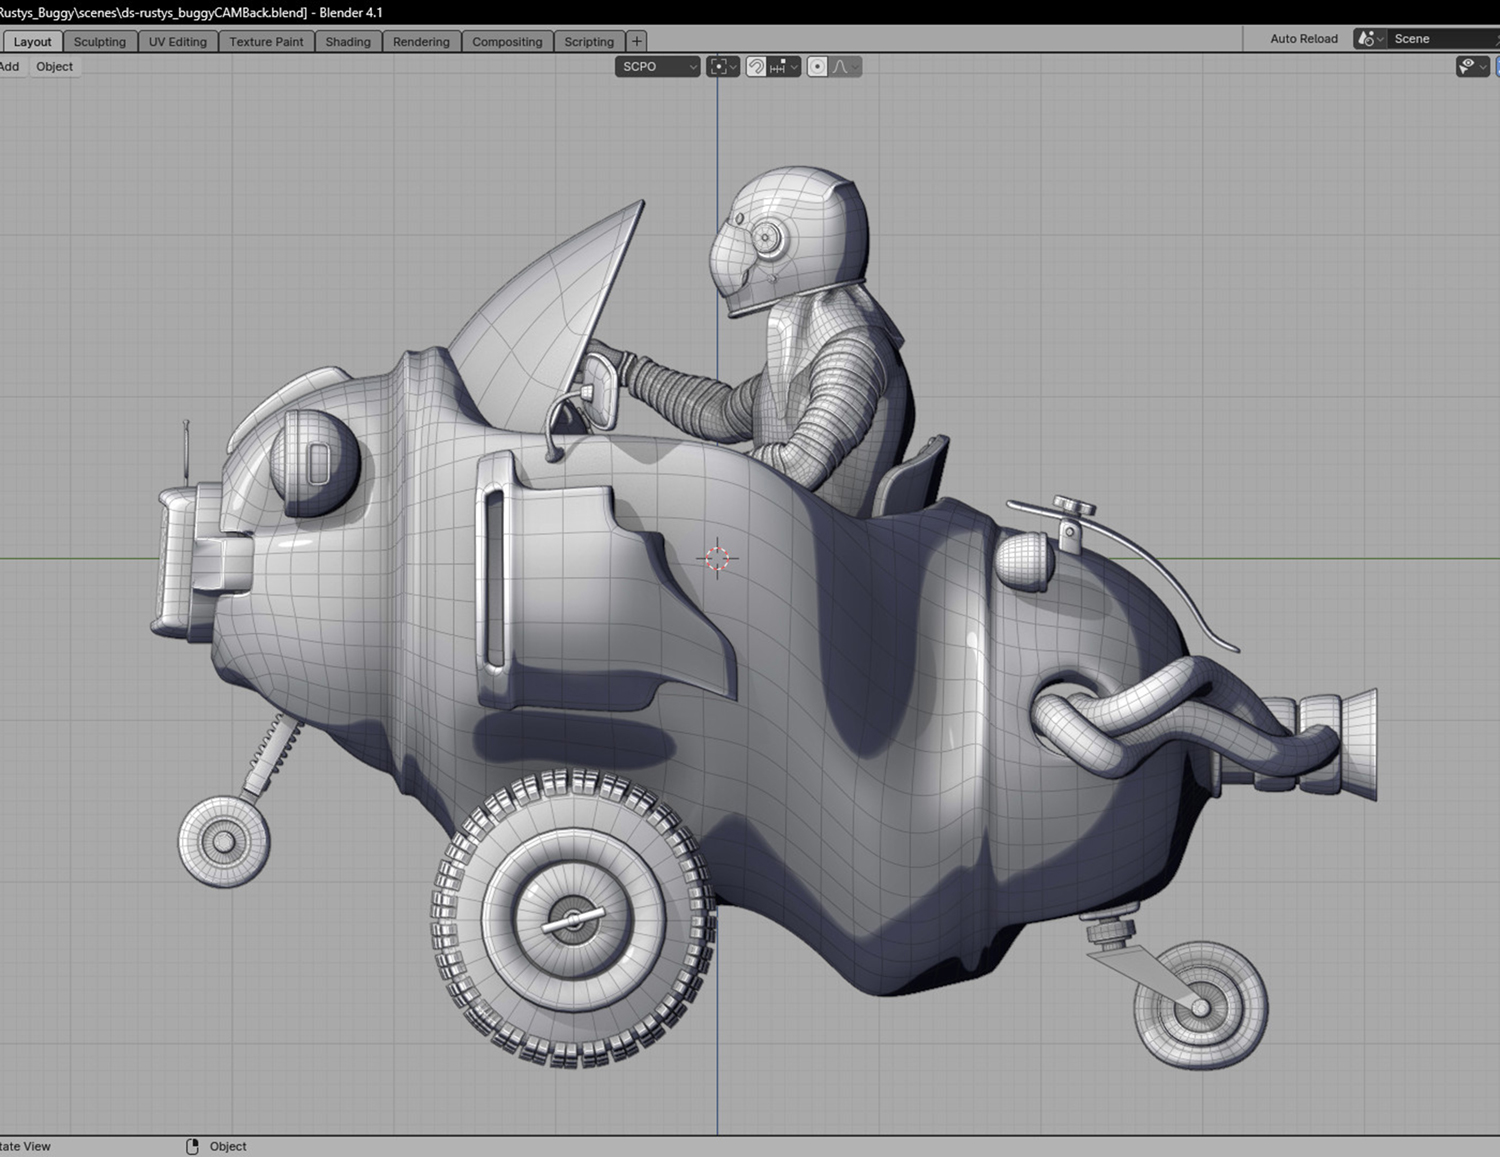The height and width of the screenshot is (1157, 1500).
Task: Open the Object menu in the viewport header
Action: 55,67
